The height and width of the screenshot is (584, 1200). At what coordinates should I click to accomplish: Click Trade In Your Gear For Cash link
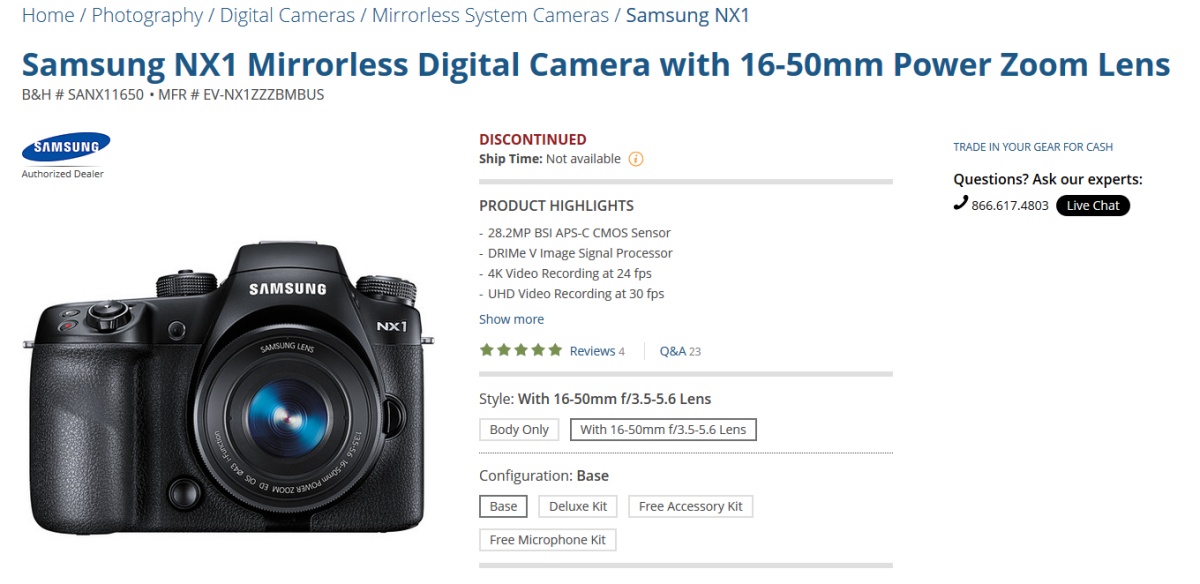[x=1033, y=147]
